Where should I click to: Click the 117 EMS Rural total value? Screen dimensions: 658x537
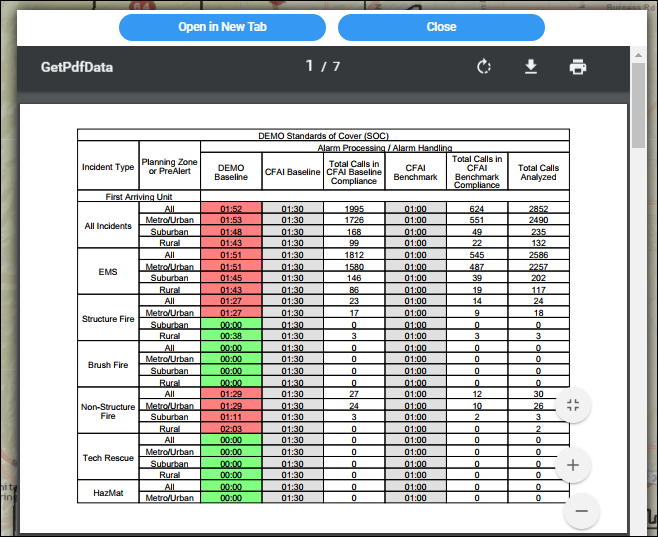click(538, 289)
